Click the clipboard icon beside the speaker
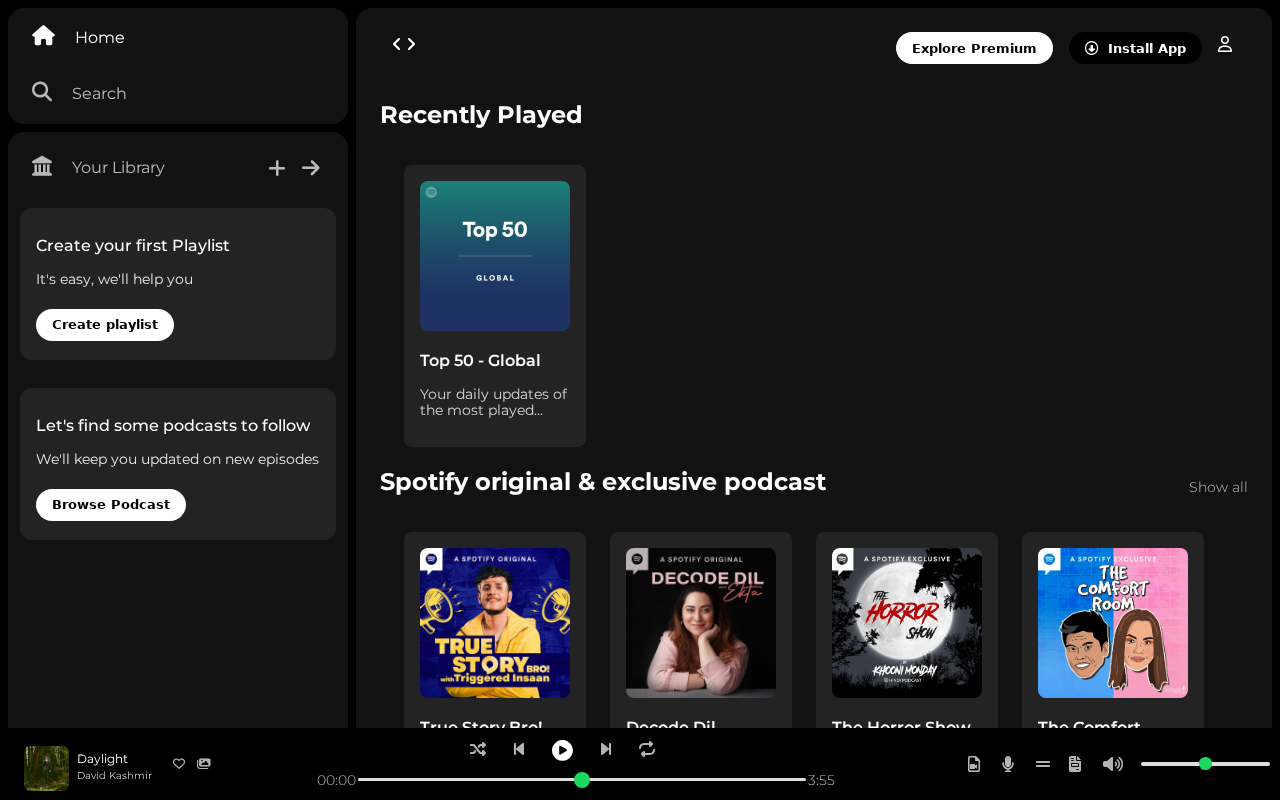The height and width of the screenshot is (800, 1280). click(x=1075, y=764)
